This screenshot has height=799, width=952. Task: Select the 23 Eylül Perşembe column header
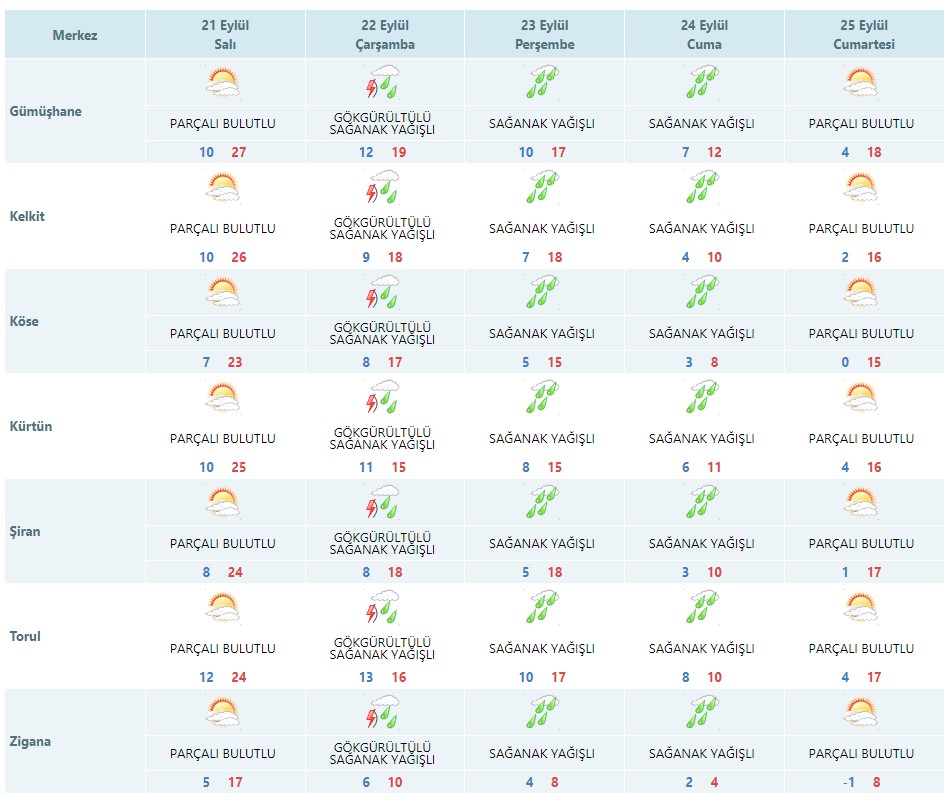(x=544, y=35)
